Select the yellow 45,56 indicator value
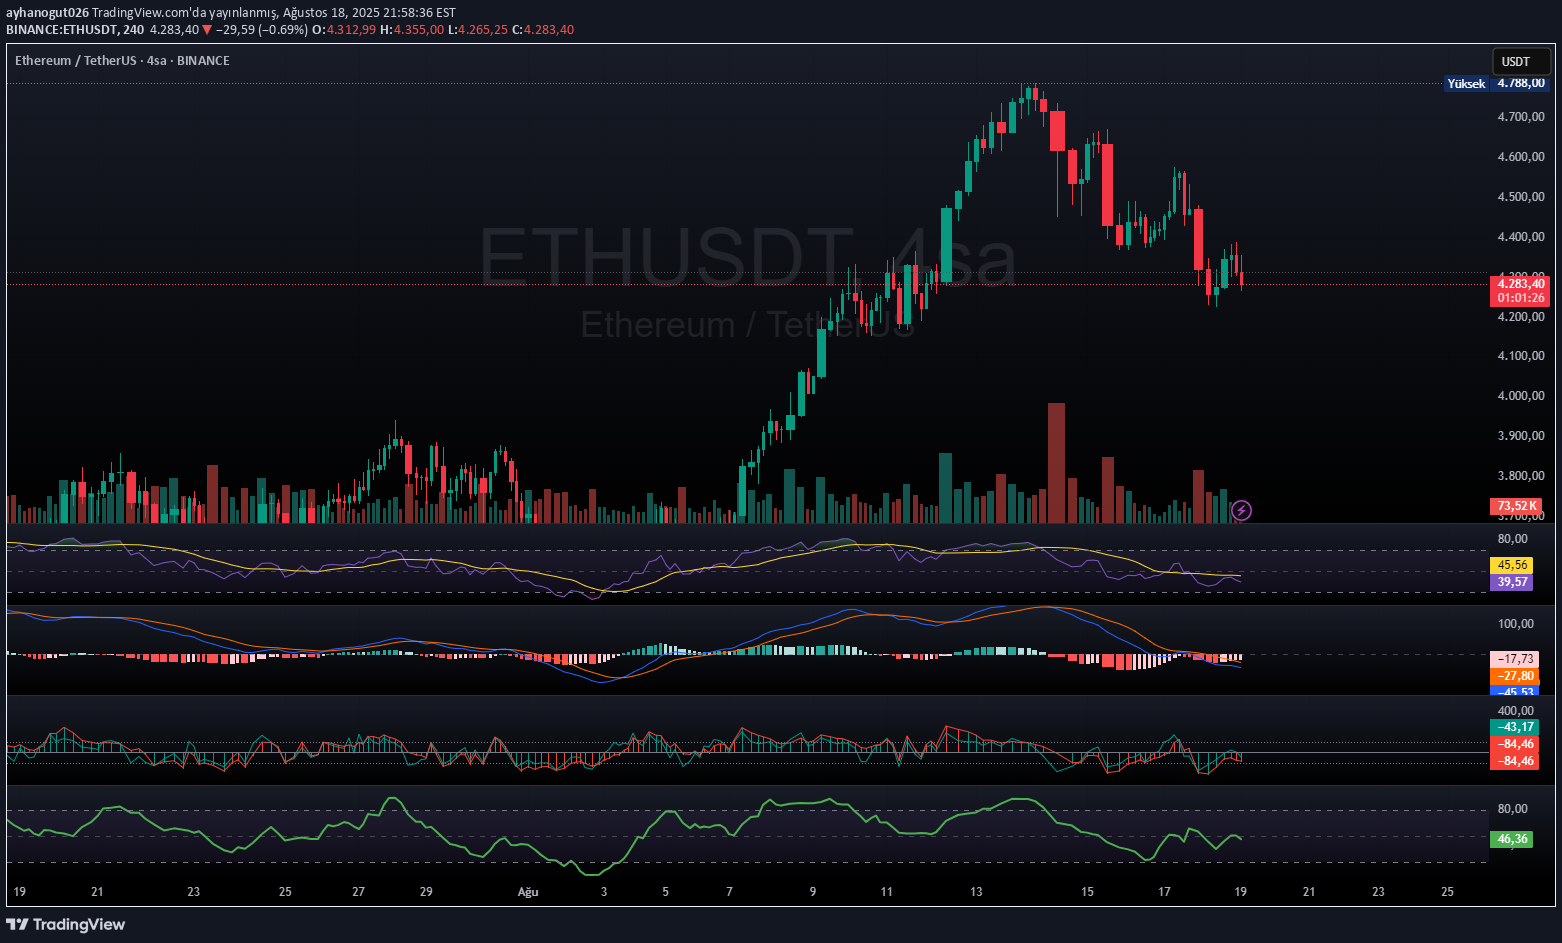Image resolution: width=1562 pixels, height=943 pixels. coord(1512,565)
